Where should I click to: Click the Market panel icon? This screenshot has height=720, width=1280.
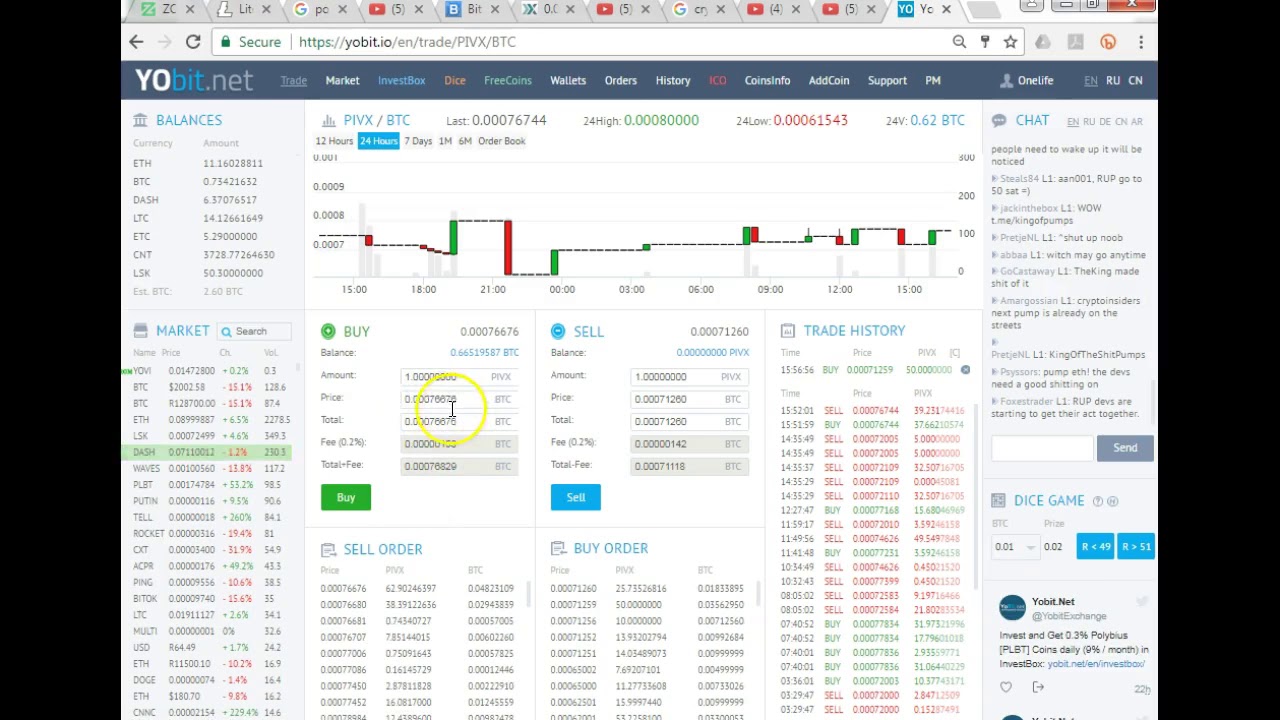coord(141,331)
